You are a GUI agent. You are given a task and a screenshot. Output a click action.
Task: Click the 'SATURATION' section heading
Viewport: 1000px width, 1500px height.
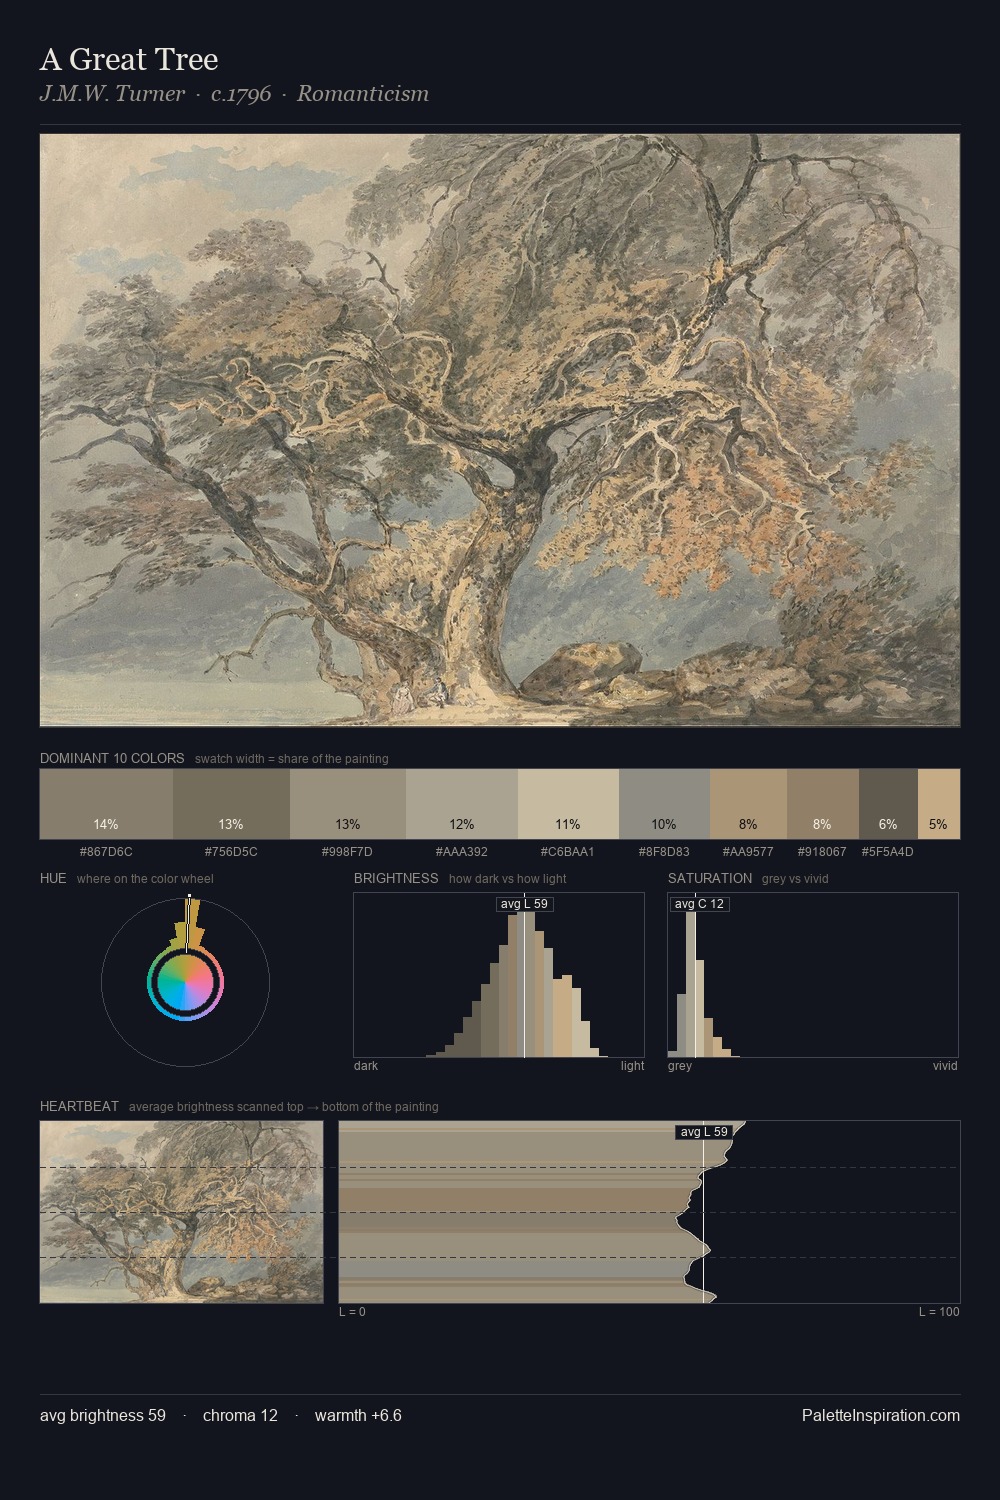[x=710, y=878]
